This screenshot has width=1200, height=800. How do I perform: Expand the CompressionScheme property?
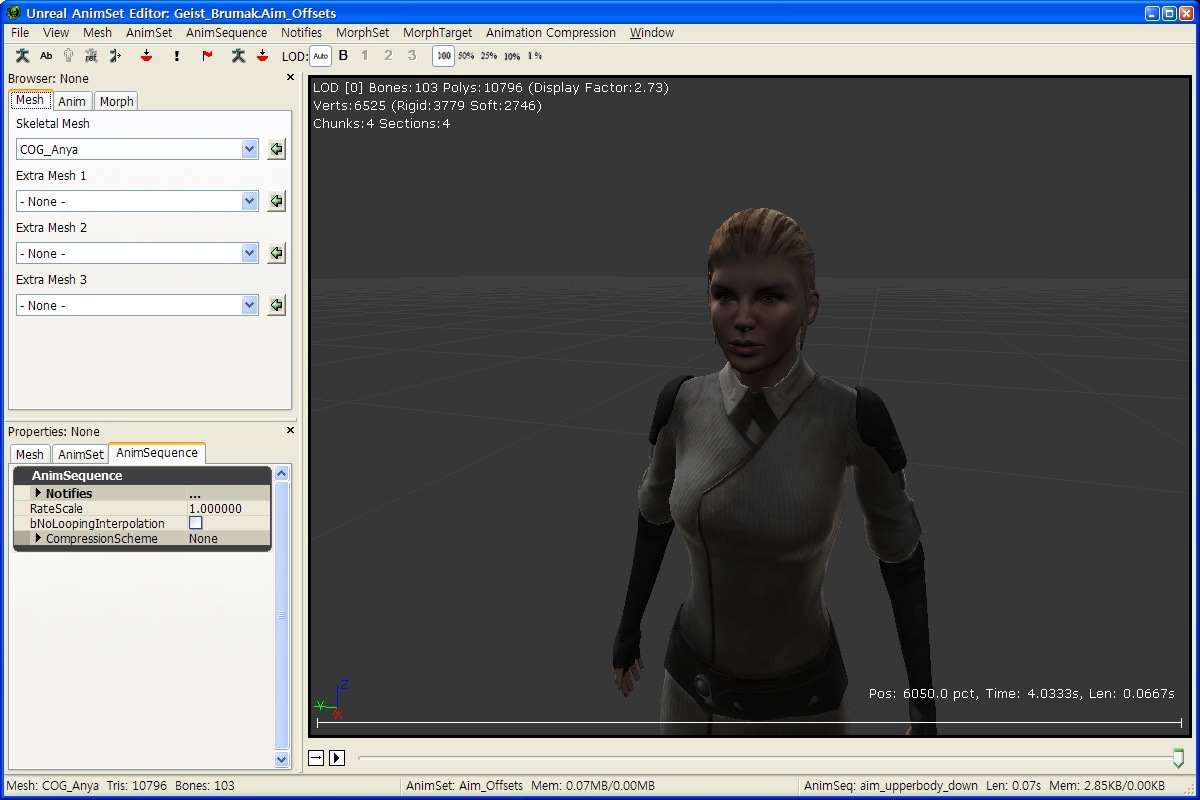pos(39,538)
